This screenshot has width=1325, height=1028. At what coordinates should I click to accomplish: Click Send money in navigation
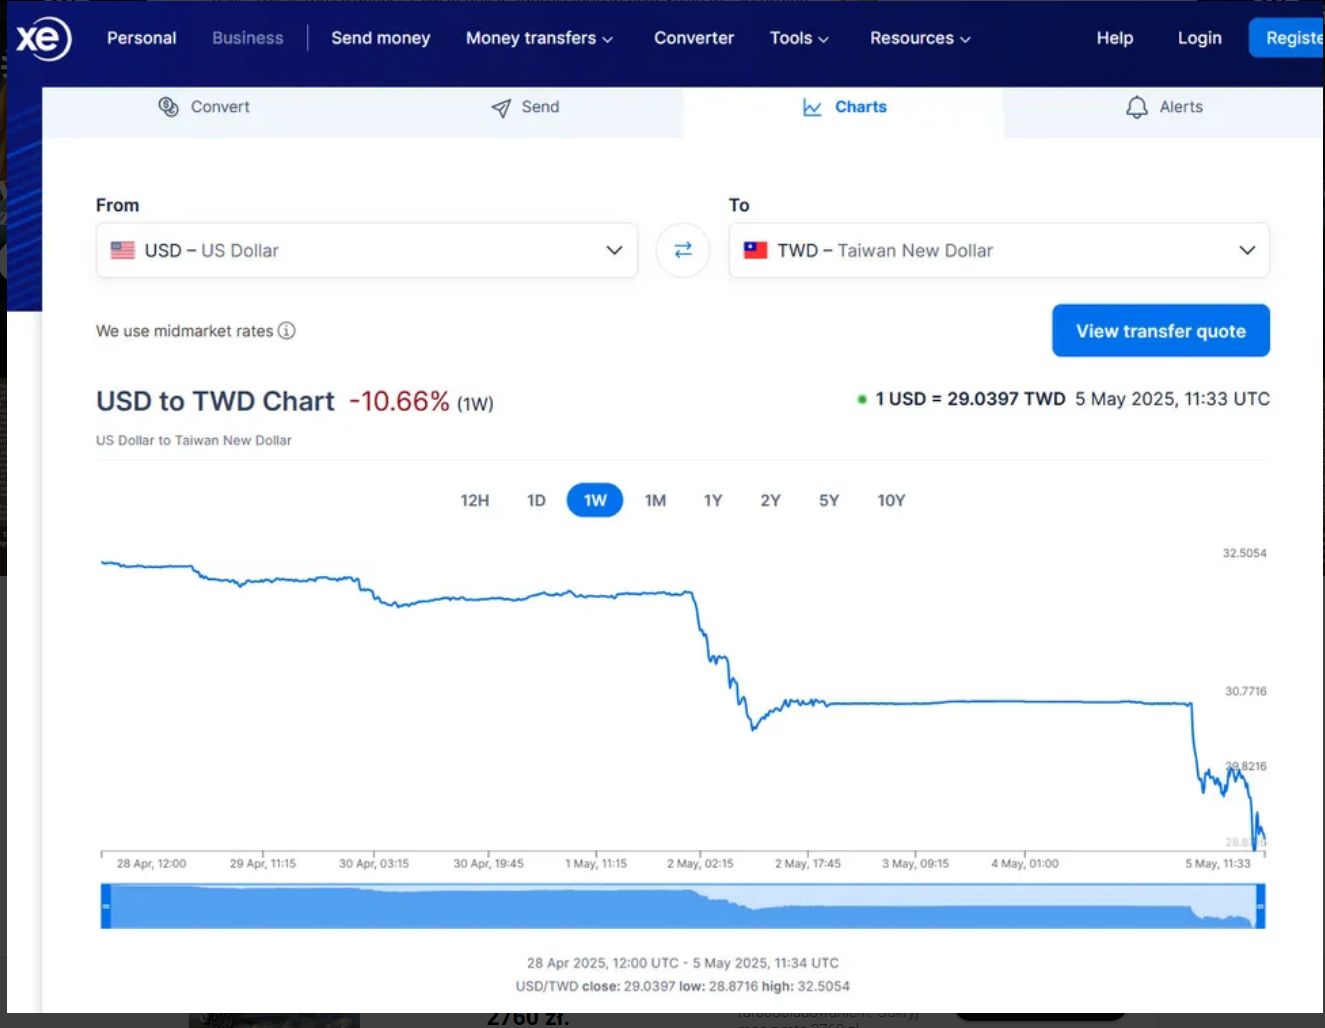[x=381, y=38]
